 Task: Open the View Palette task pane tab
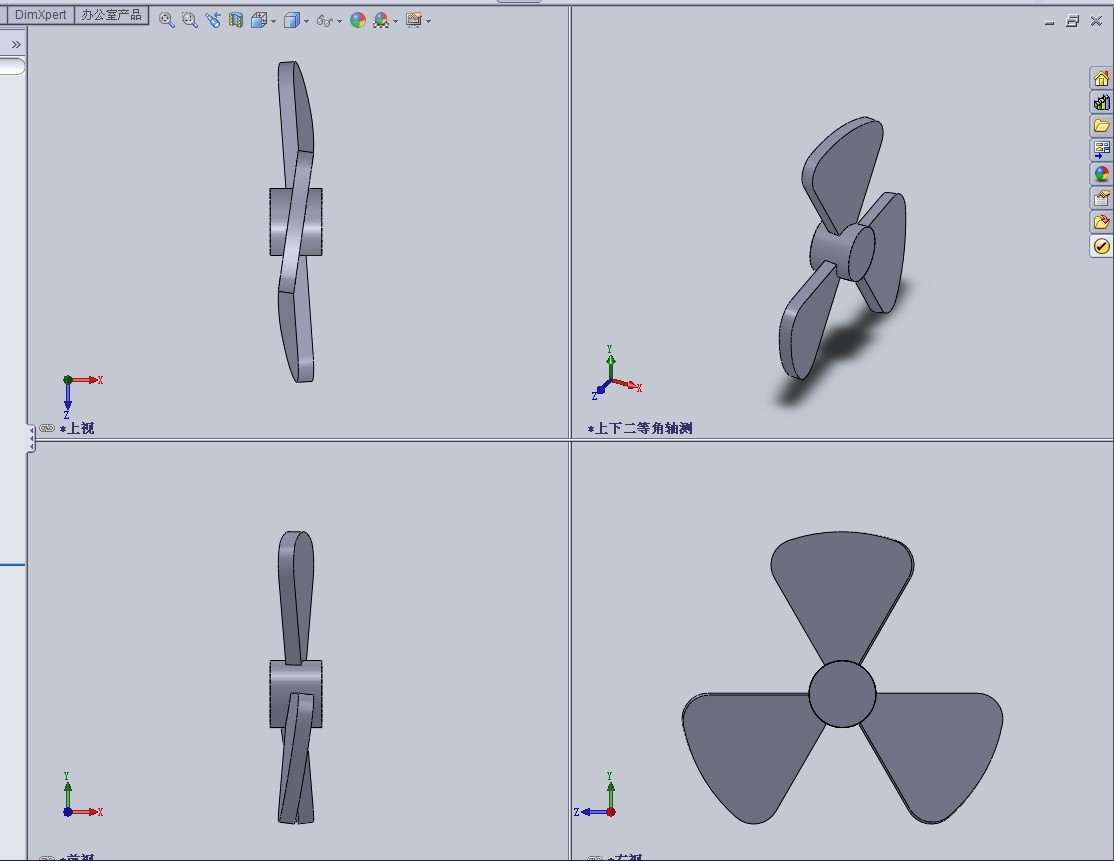click(1101, 150)
